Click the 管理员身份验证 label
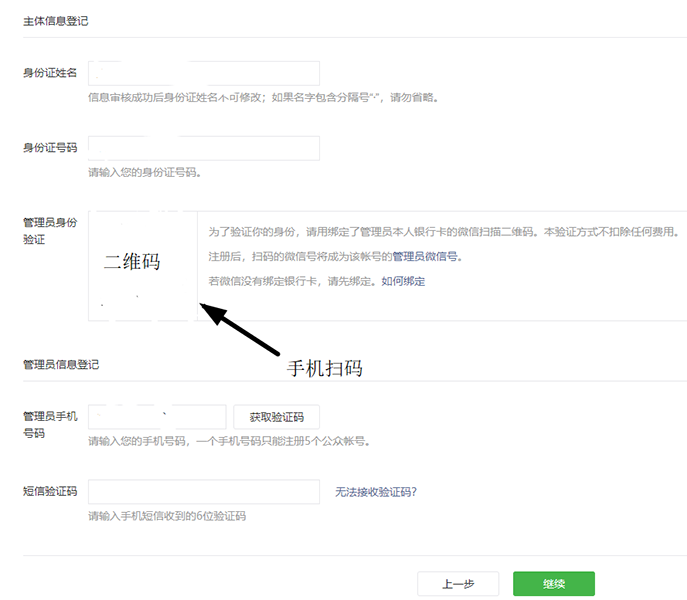Image resolution: width=687 pixels, height=600 pixels. 50,231
